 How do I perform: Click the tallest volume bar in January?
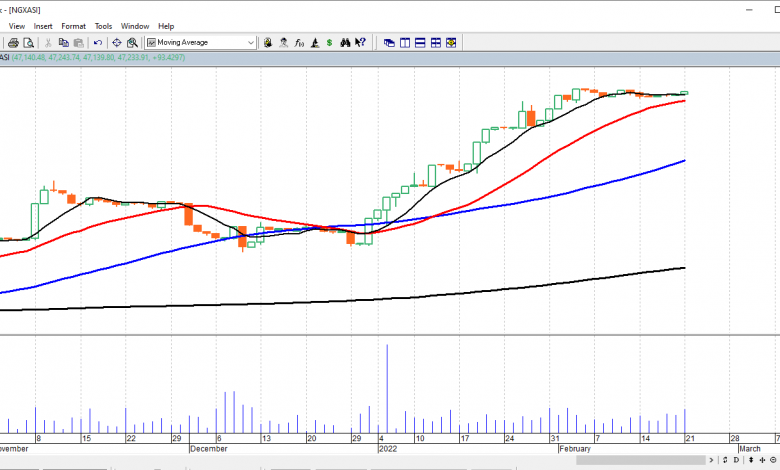click(386, 390)
